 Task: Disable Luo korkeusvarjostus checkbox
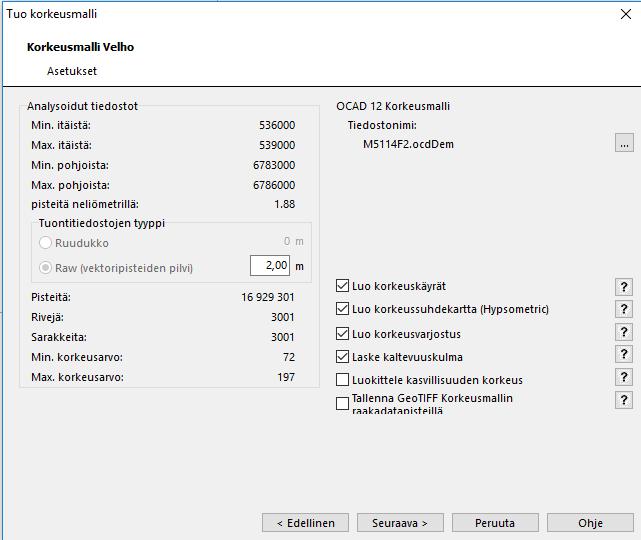point(342,334)
